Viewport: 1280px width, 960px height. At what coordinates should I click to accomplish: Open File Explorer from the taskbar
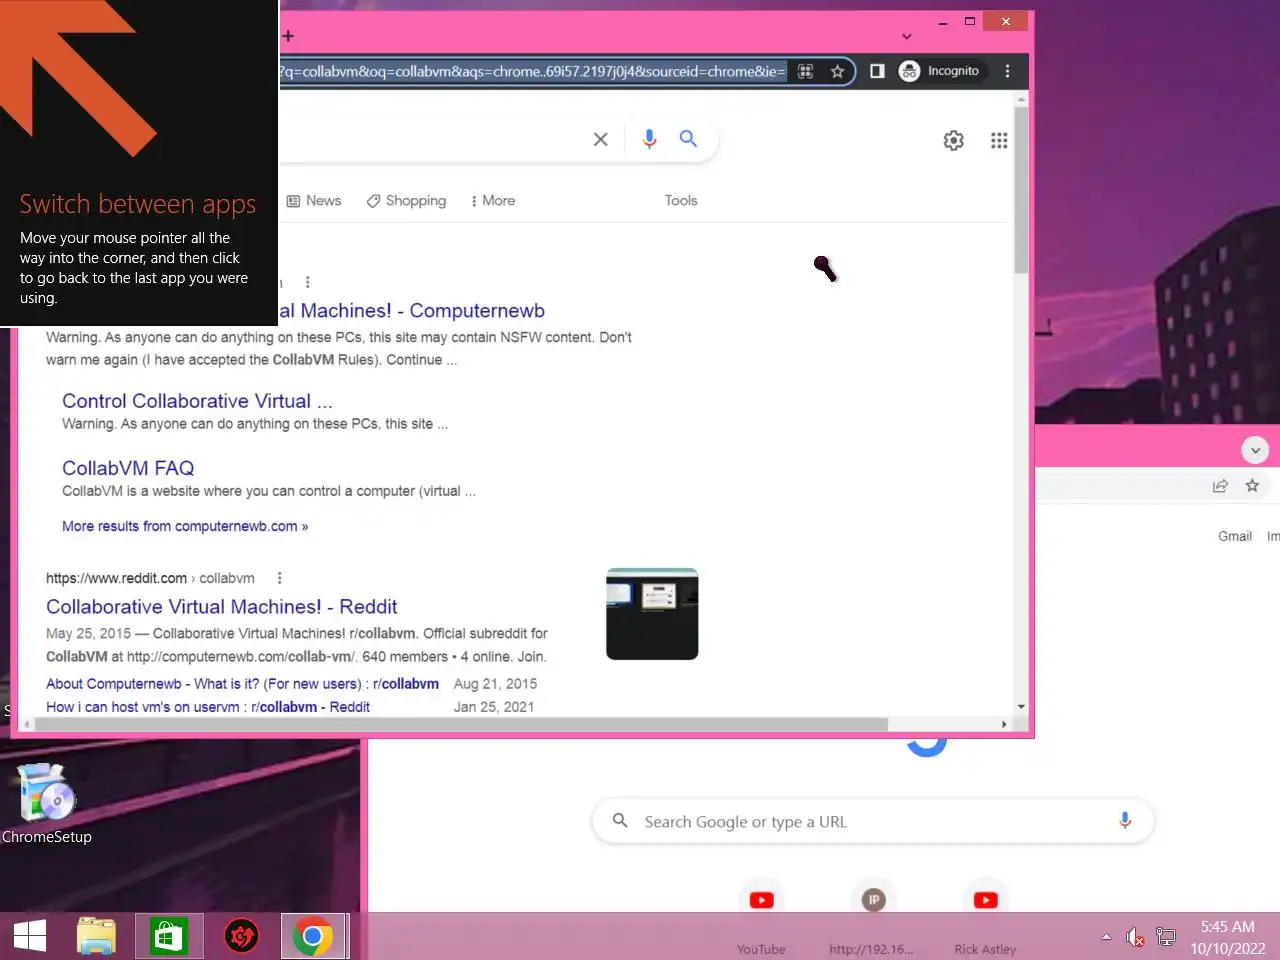pyautogui.click(x=97, y=937)
